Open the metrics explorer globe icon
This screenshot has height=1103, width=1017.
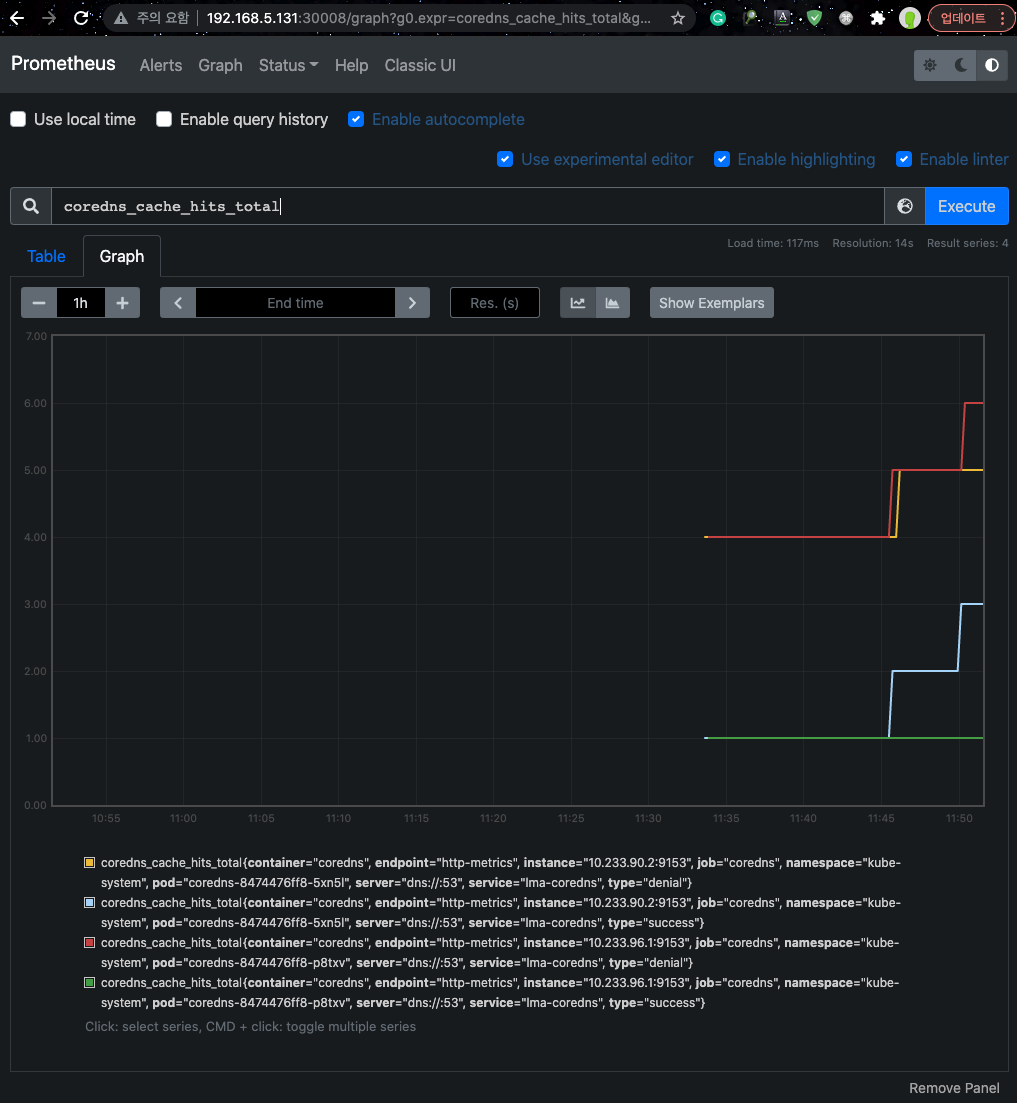[x=904, y=206]
